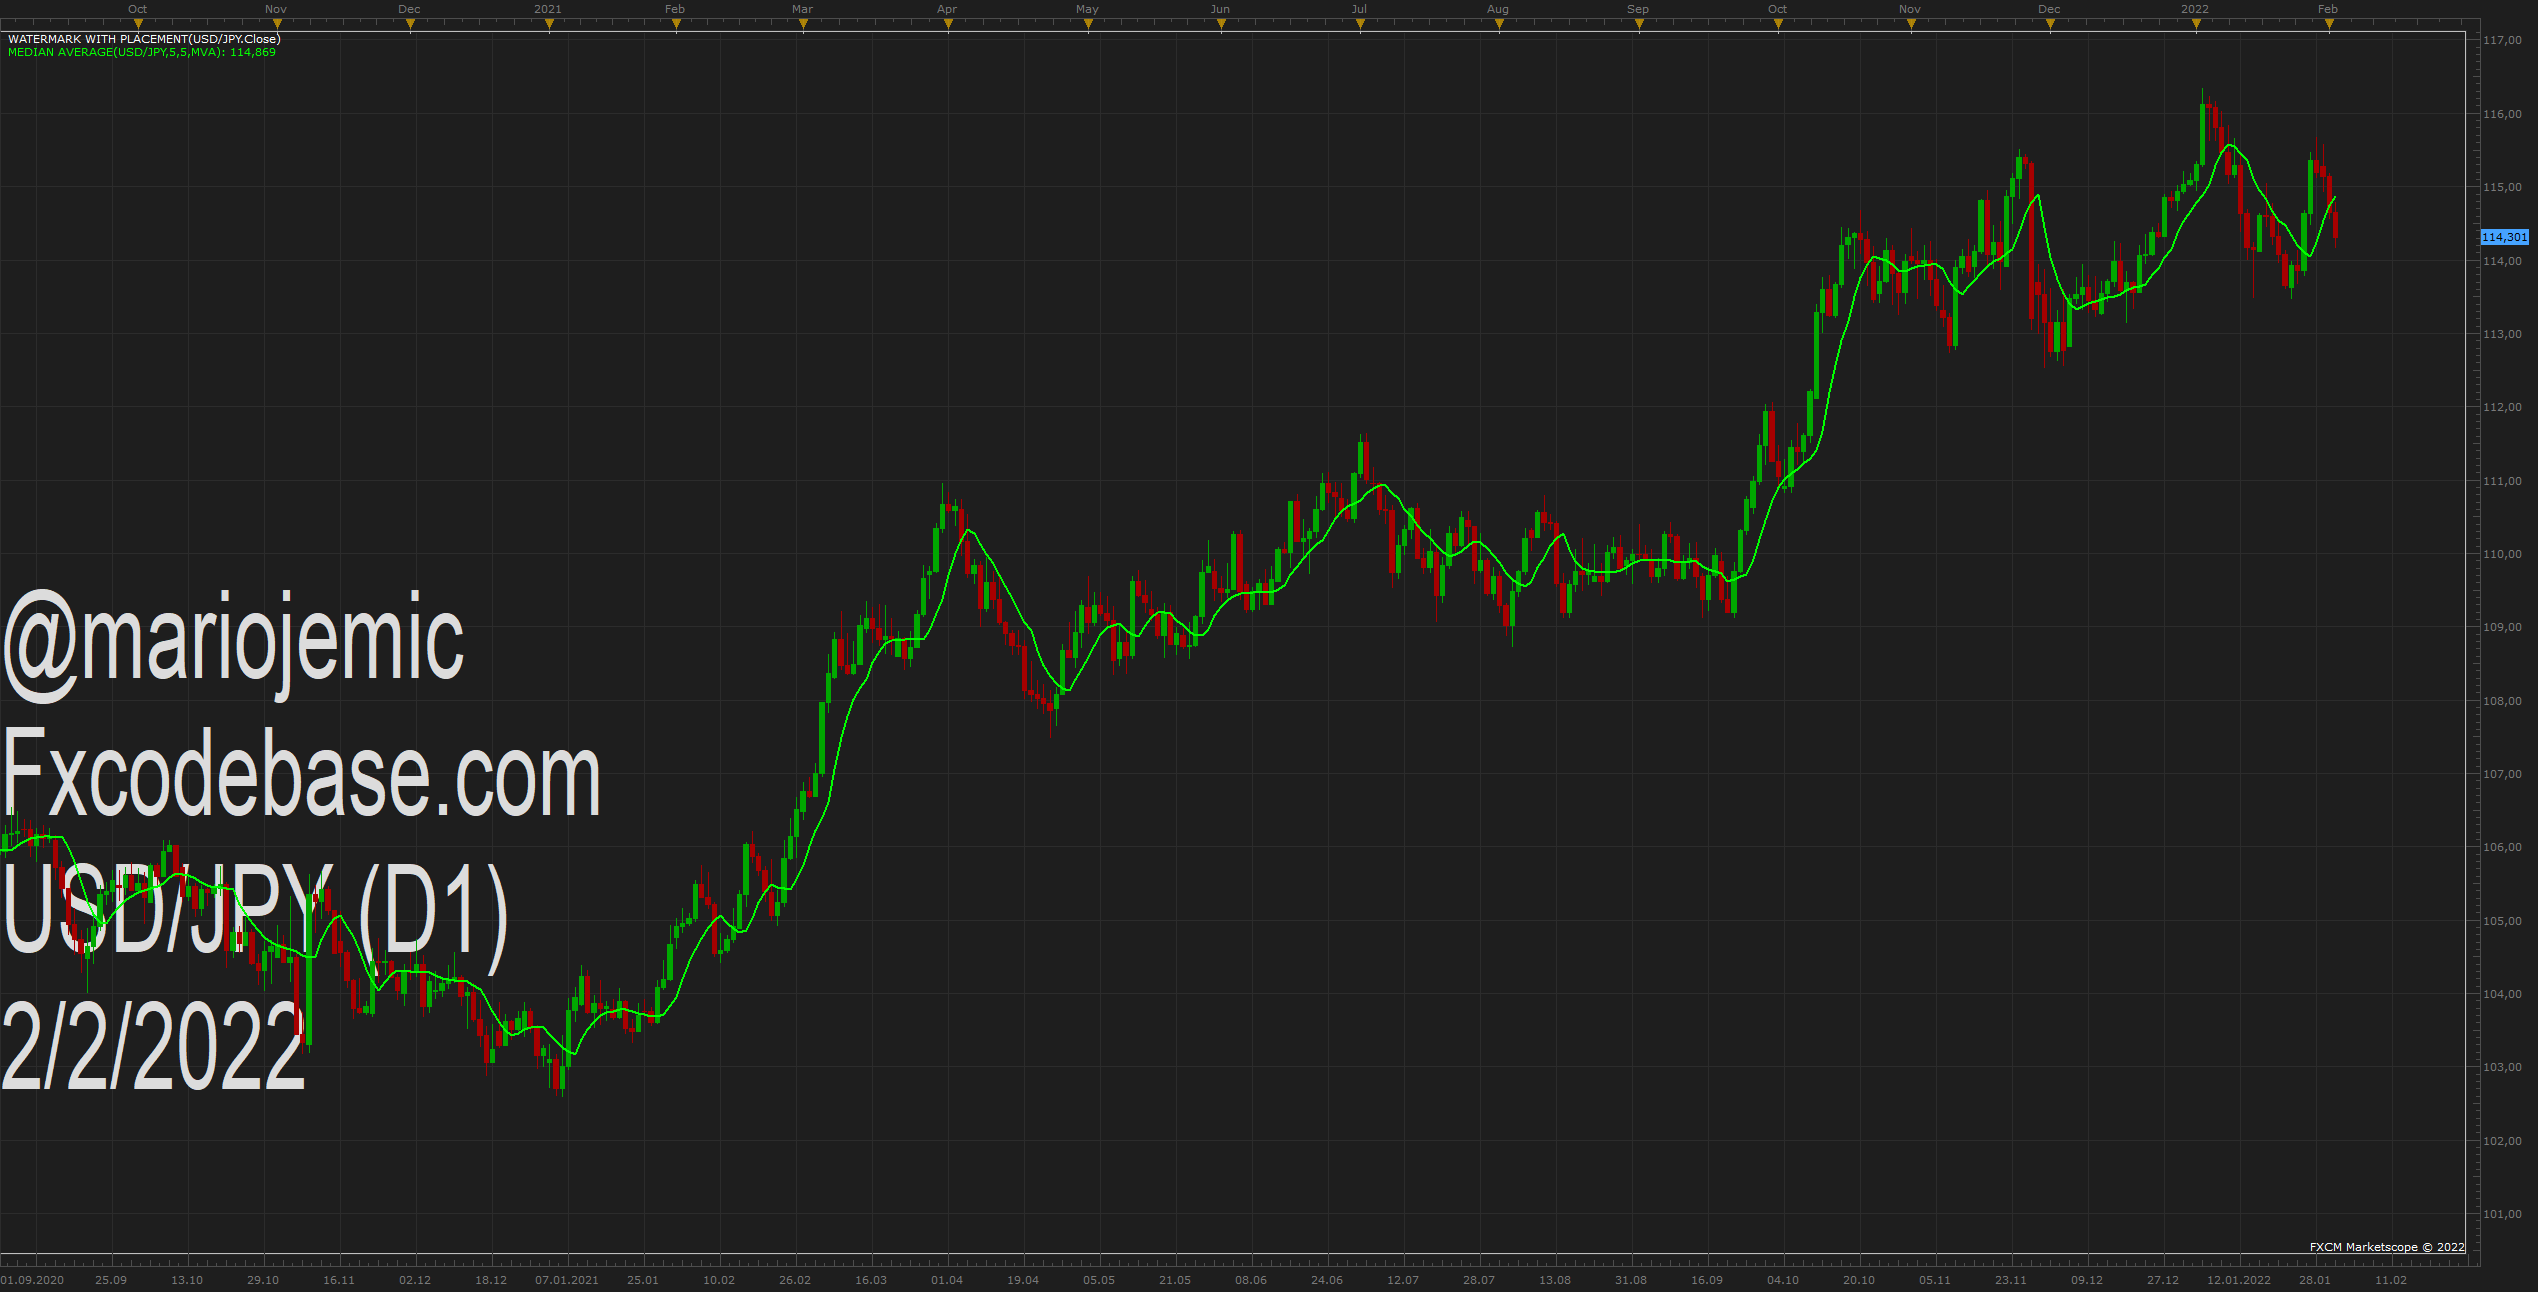Image resolution: width=2538 pixels, height=1292 pixels.
Task: Click the 12.01.2022 date label
Action: click(x=2239, y=1280)
